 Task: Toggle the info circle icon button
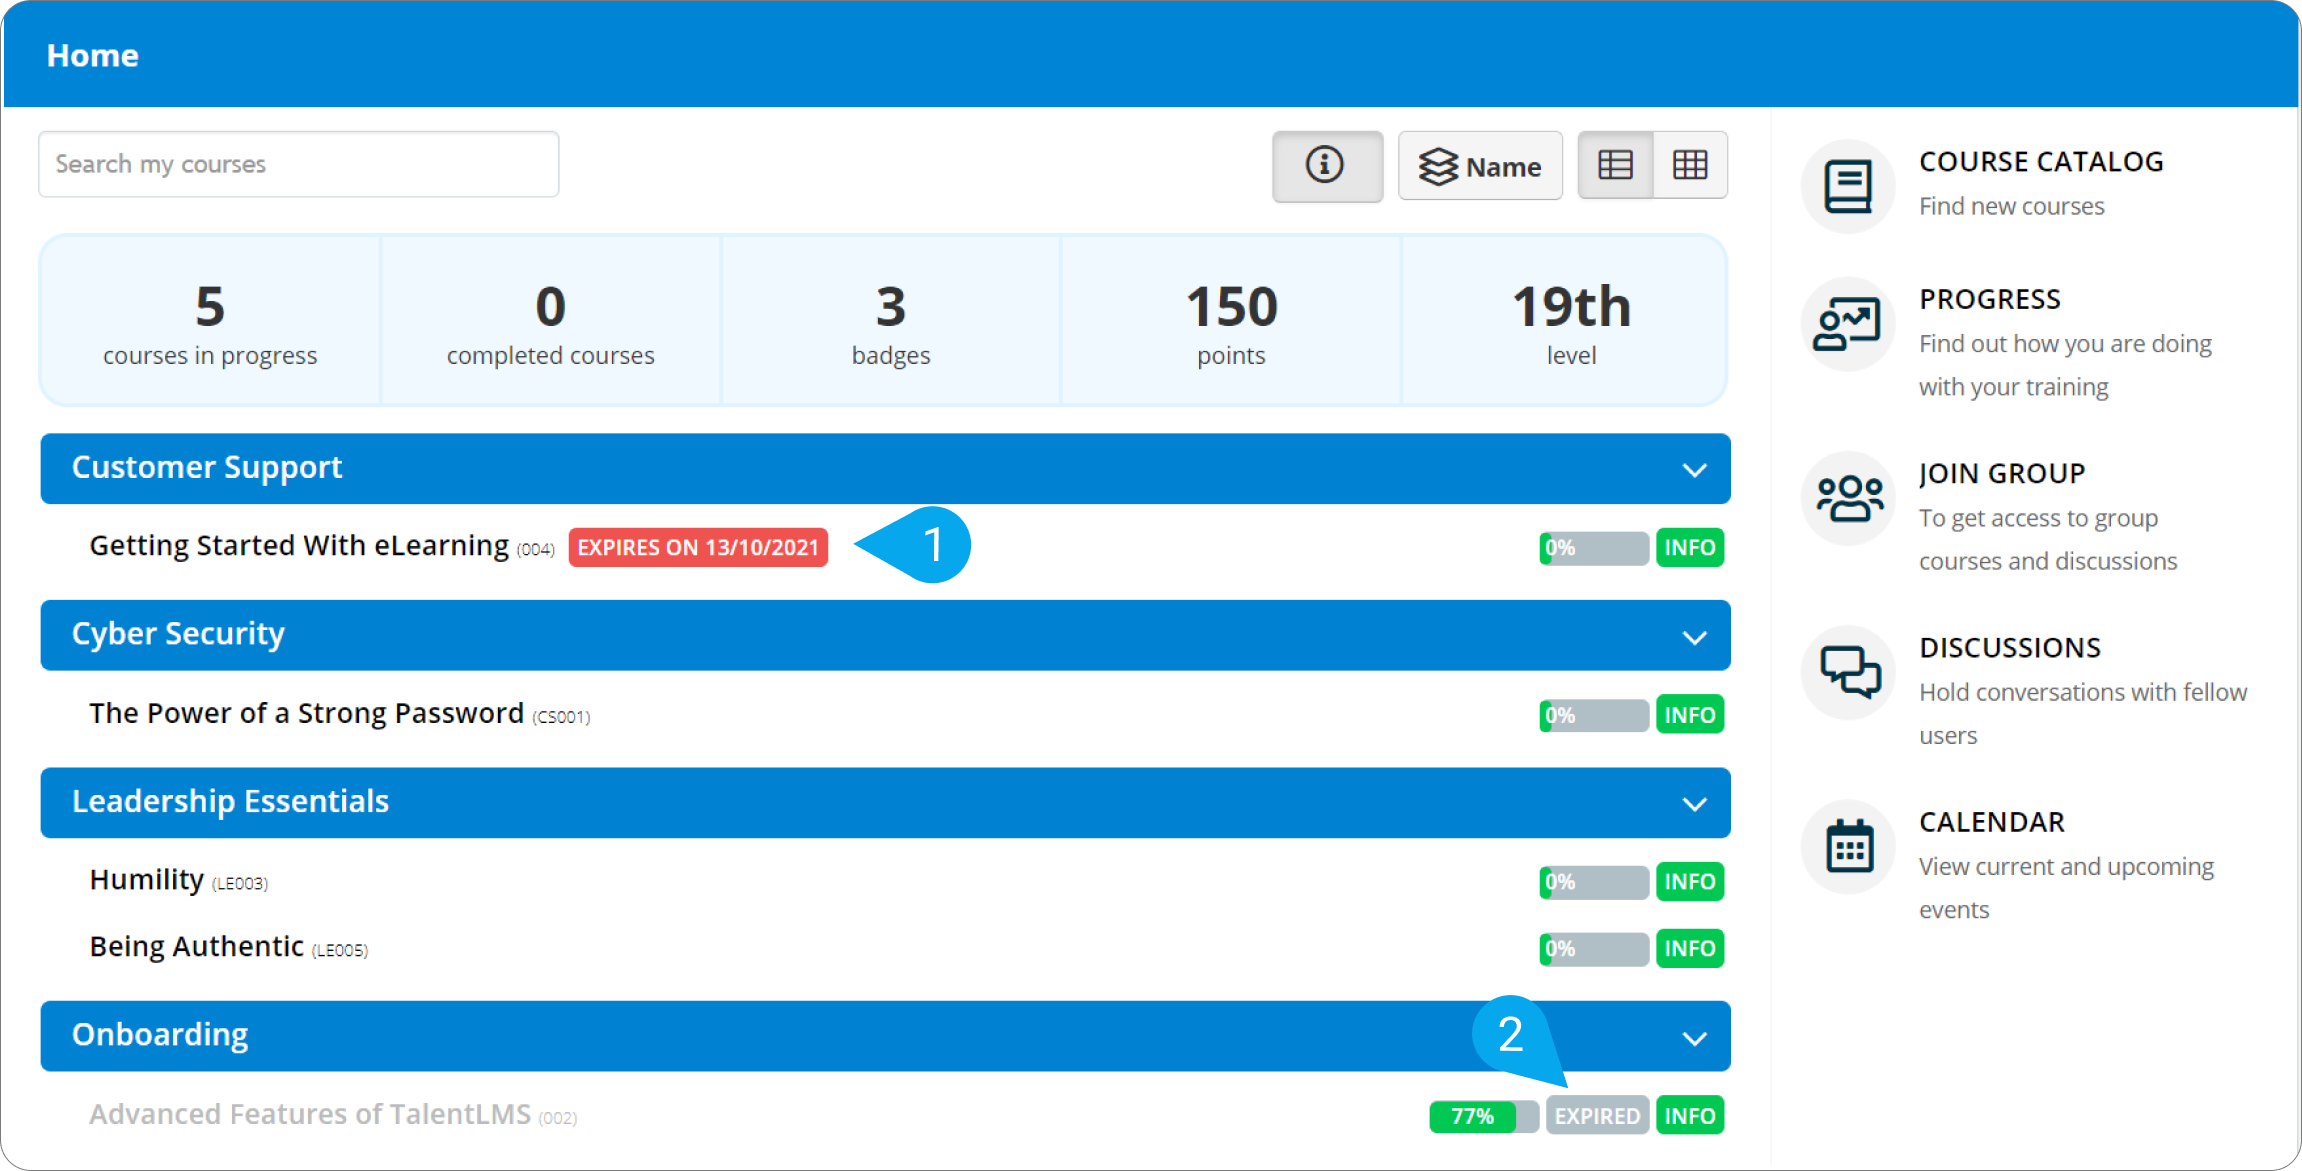pos(1326,166)
